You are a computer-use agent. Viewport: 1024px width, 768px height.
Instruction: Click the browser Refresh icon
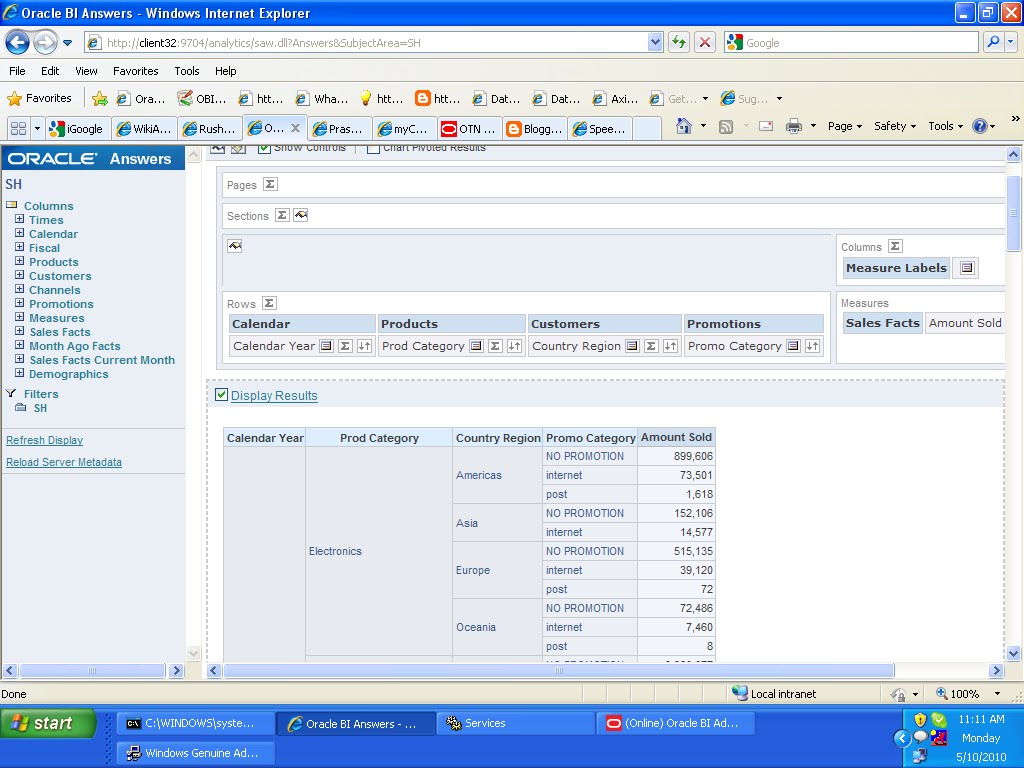[x=679, y=42]
